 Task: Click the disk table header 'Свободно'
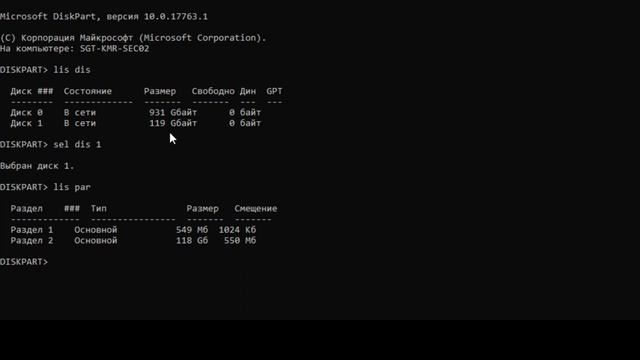213,91
